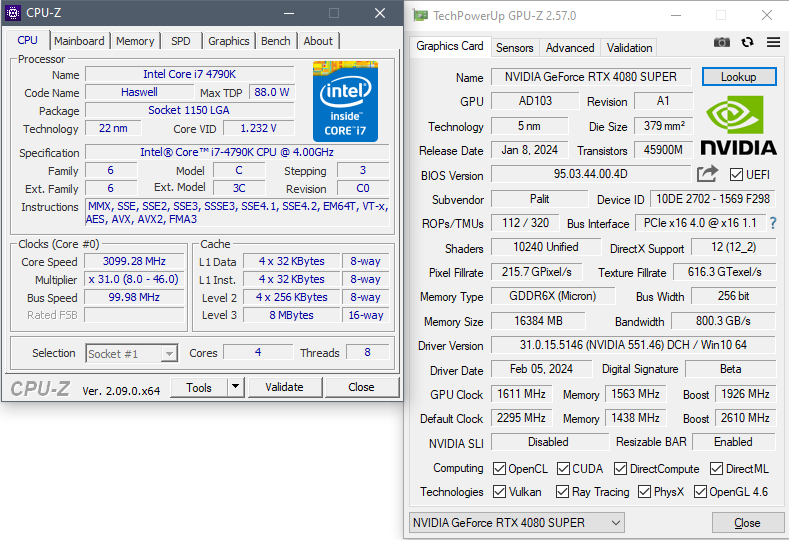
Task: Click the Multiplier x 31.0 value
Action: point(134,279)
